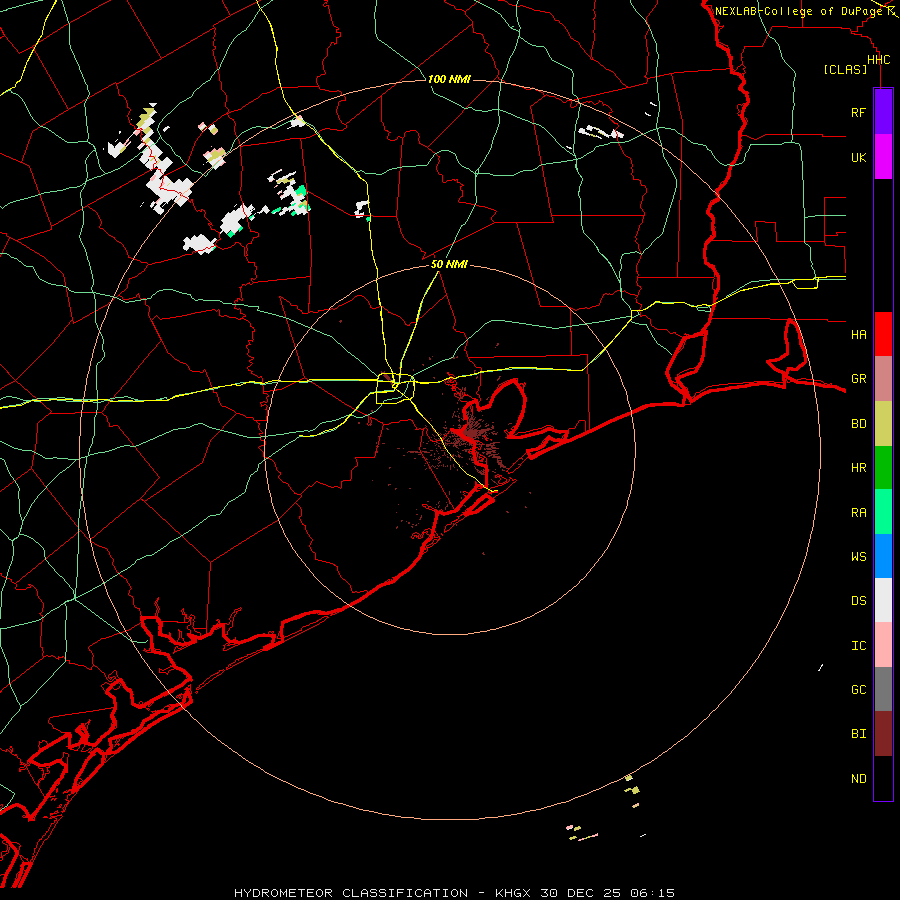Click the HHC product label
The image size is (900, 900).
[878, 60]
